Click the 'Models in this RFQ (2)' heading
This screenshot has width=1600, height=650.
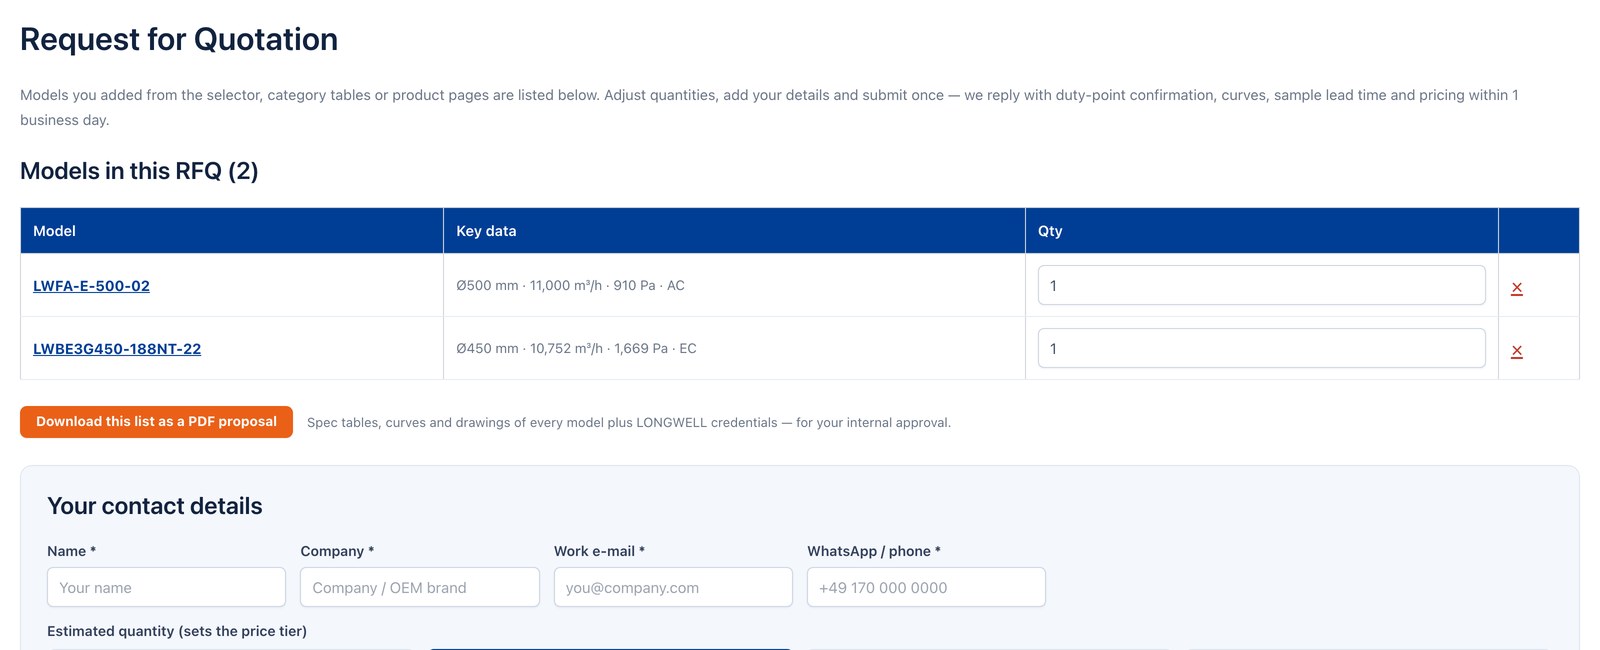(x=139, y=171)
